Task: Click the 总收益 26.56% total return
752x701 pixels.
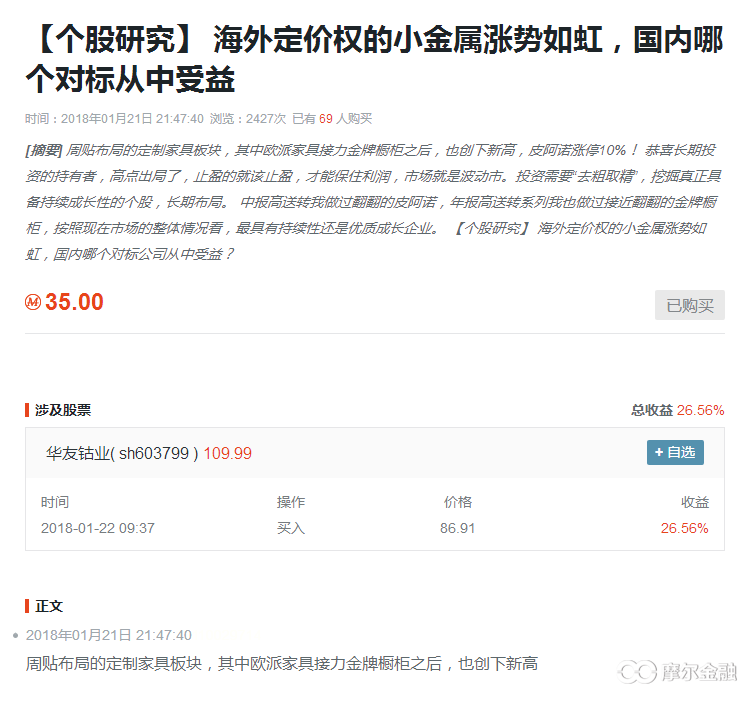Action: pyautogui.click(x=677, y=410)
